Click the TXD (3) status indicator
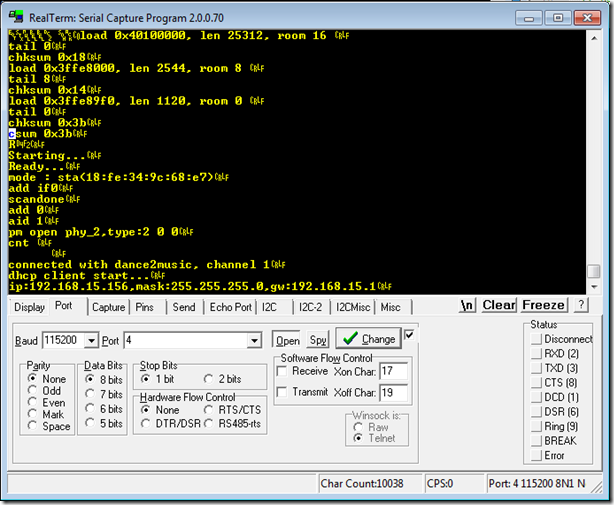The width and height of the screenshot is (614, 505). pos(537,368)
